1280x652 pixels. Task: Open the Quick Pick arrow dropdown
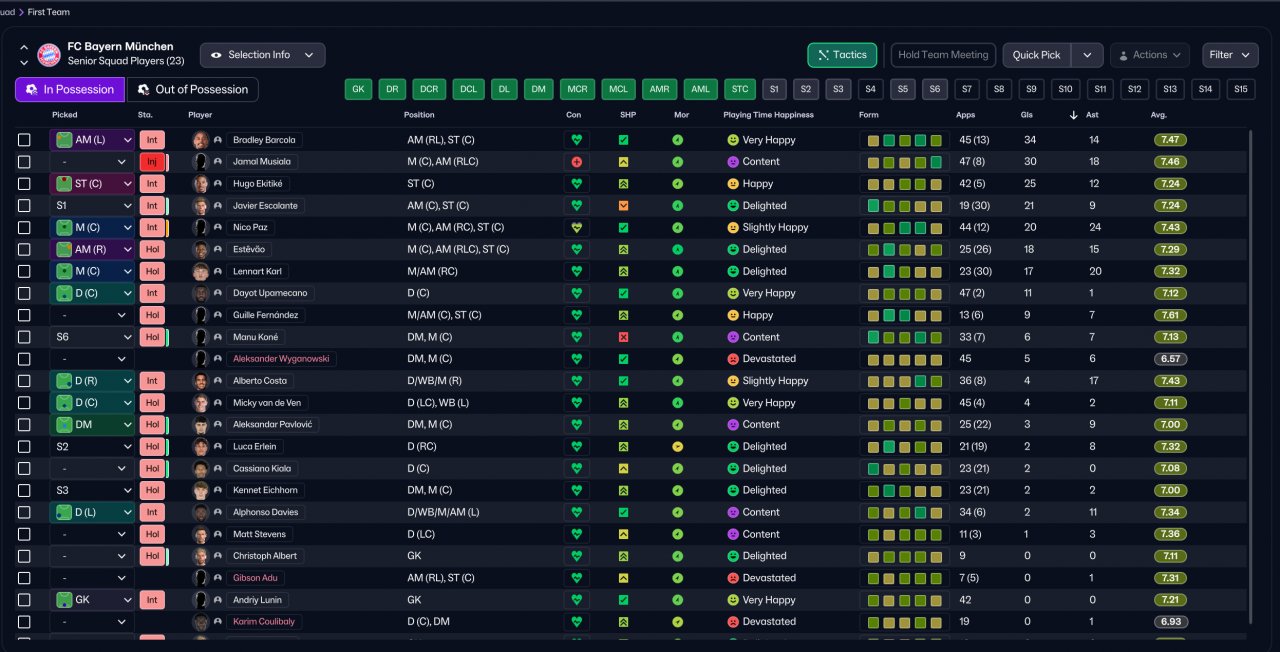point(1087,55)
